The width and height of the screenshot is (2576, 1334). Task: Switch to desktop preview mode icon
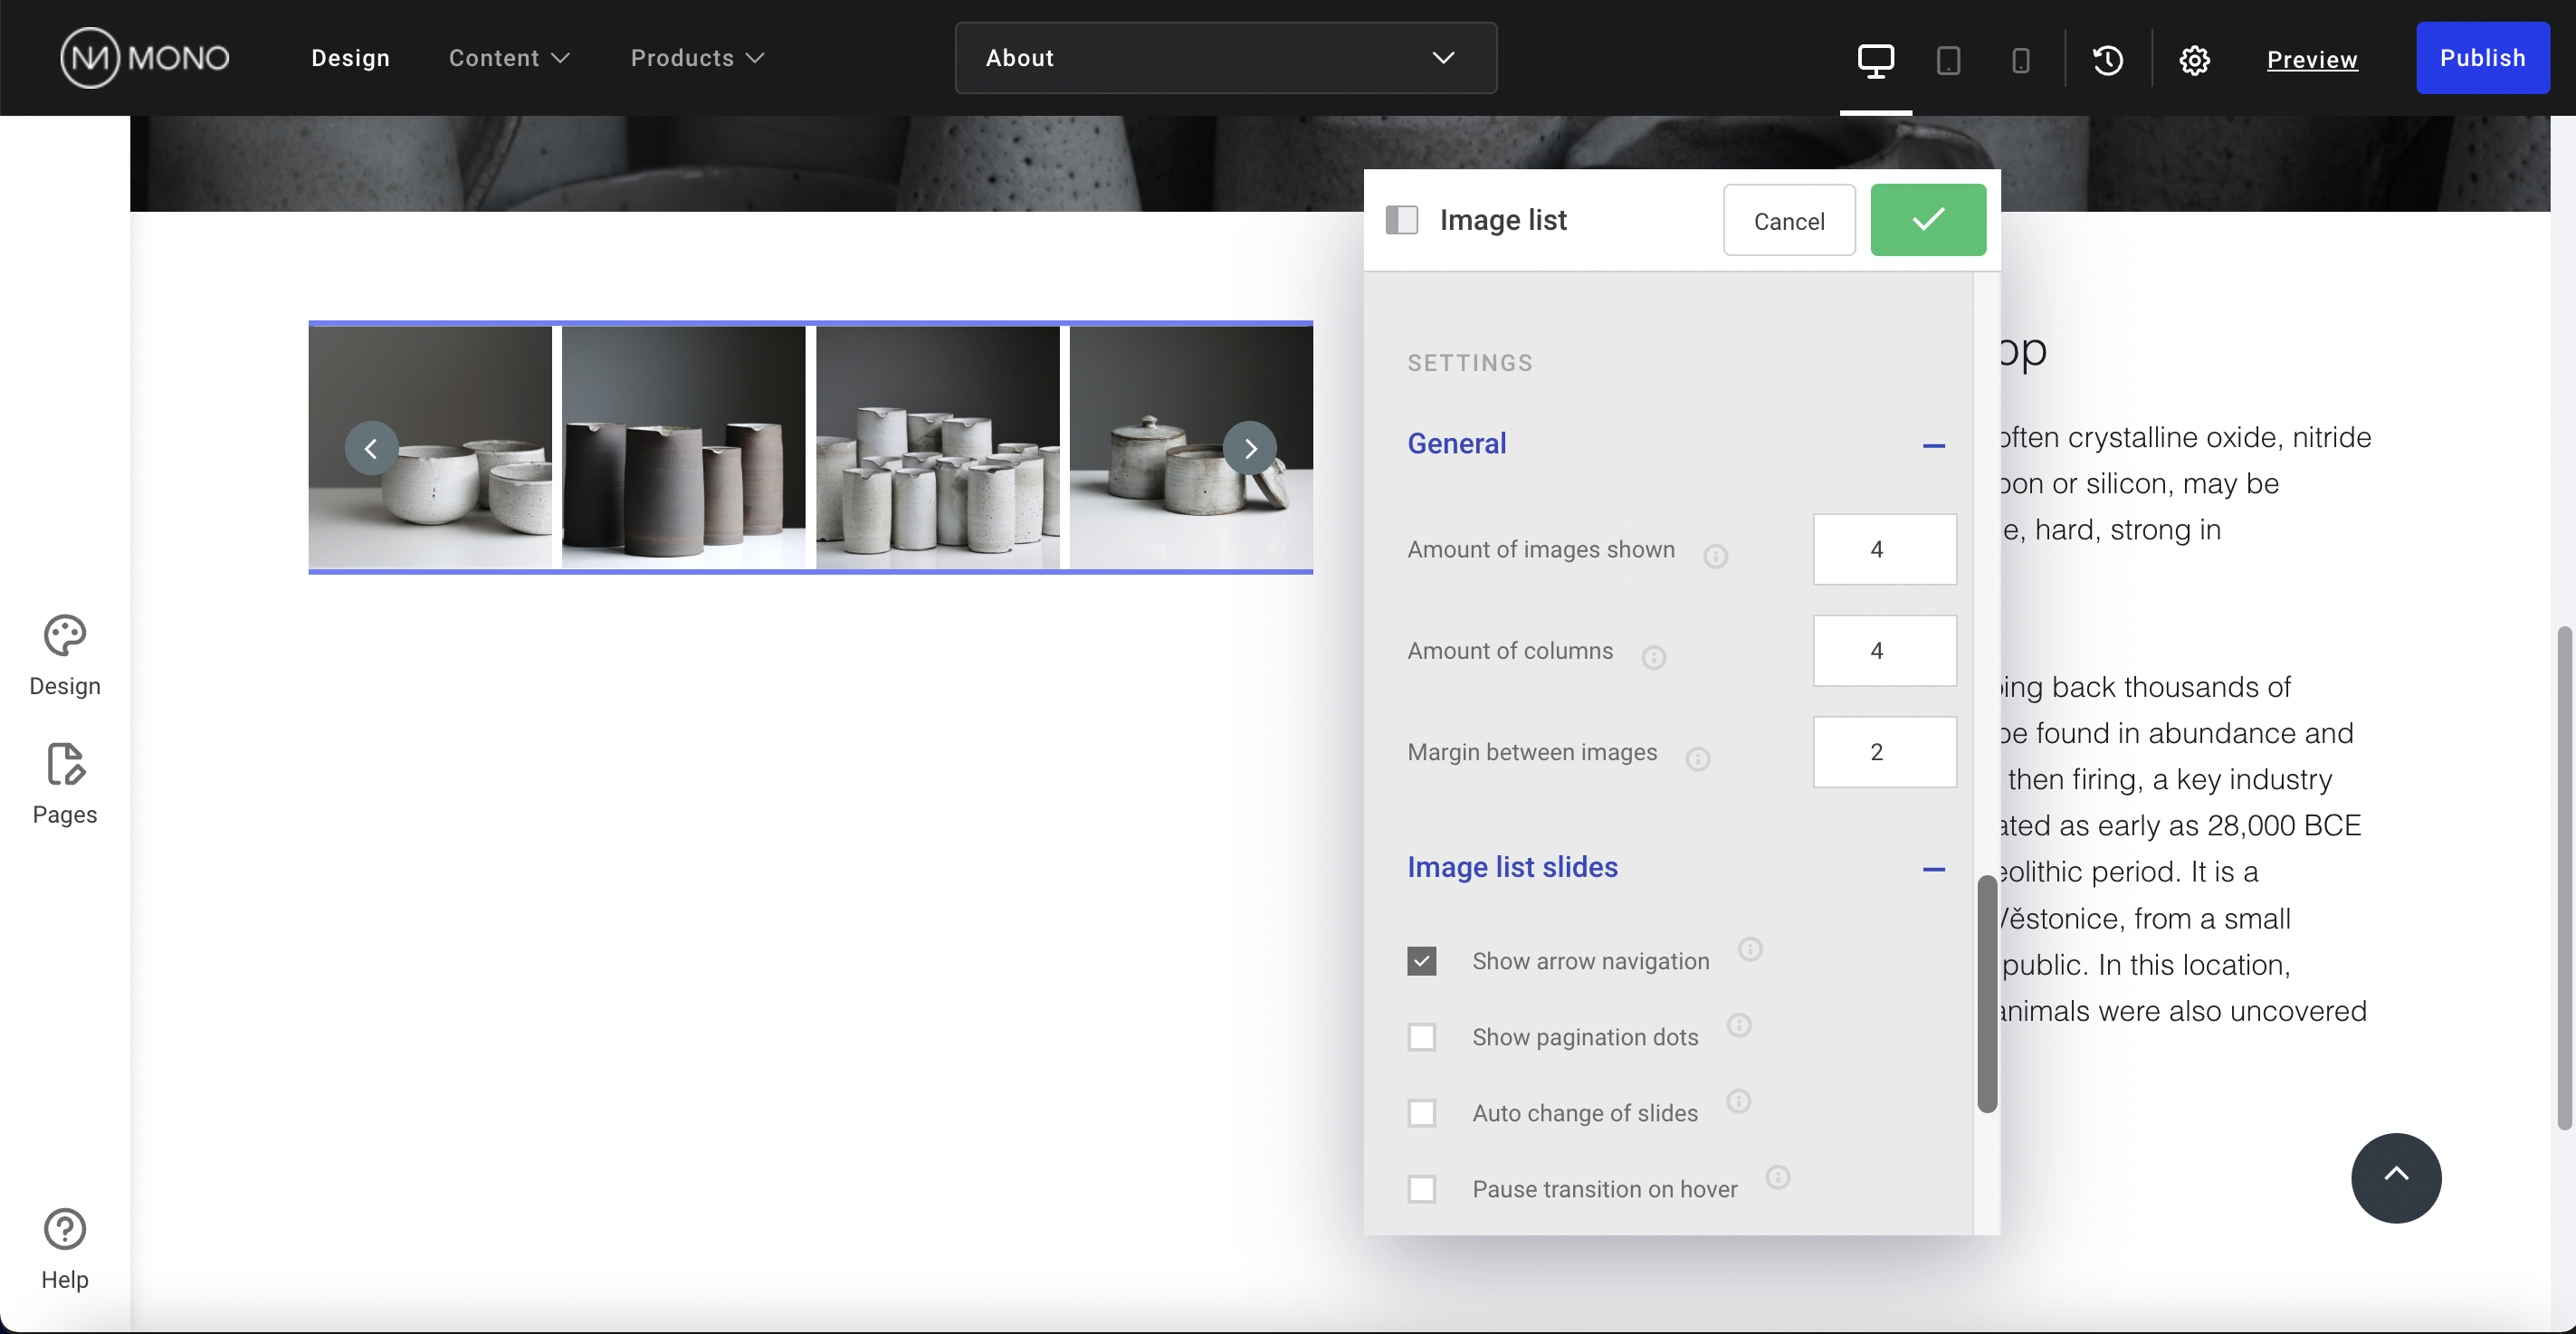[1875, 60]
